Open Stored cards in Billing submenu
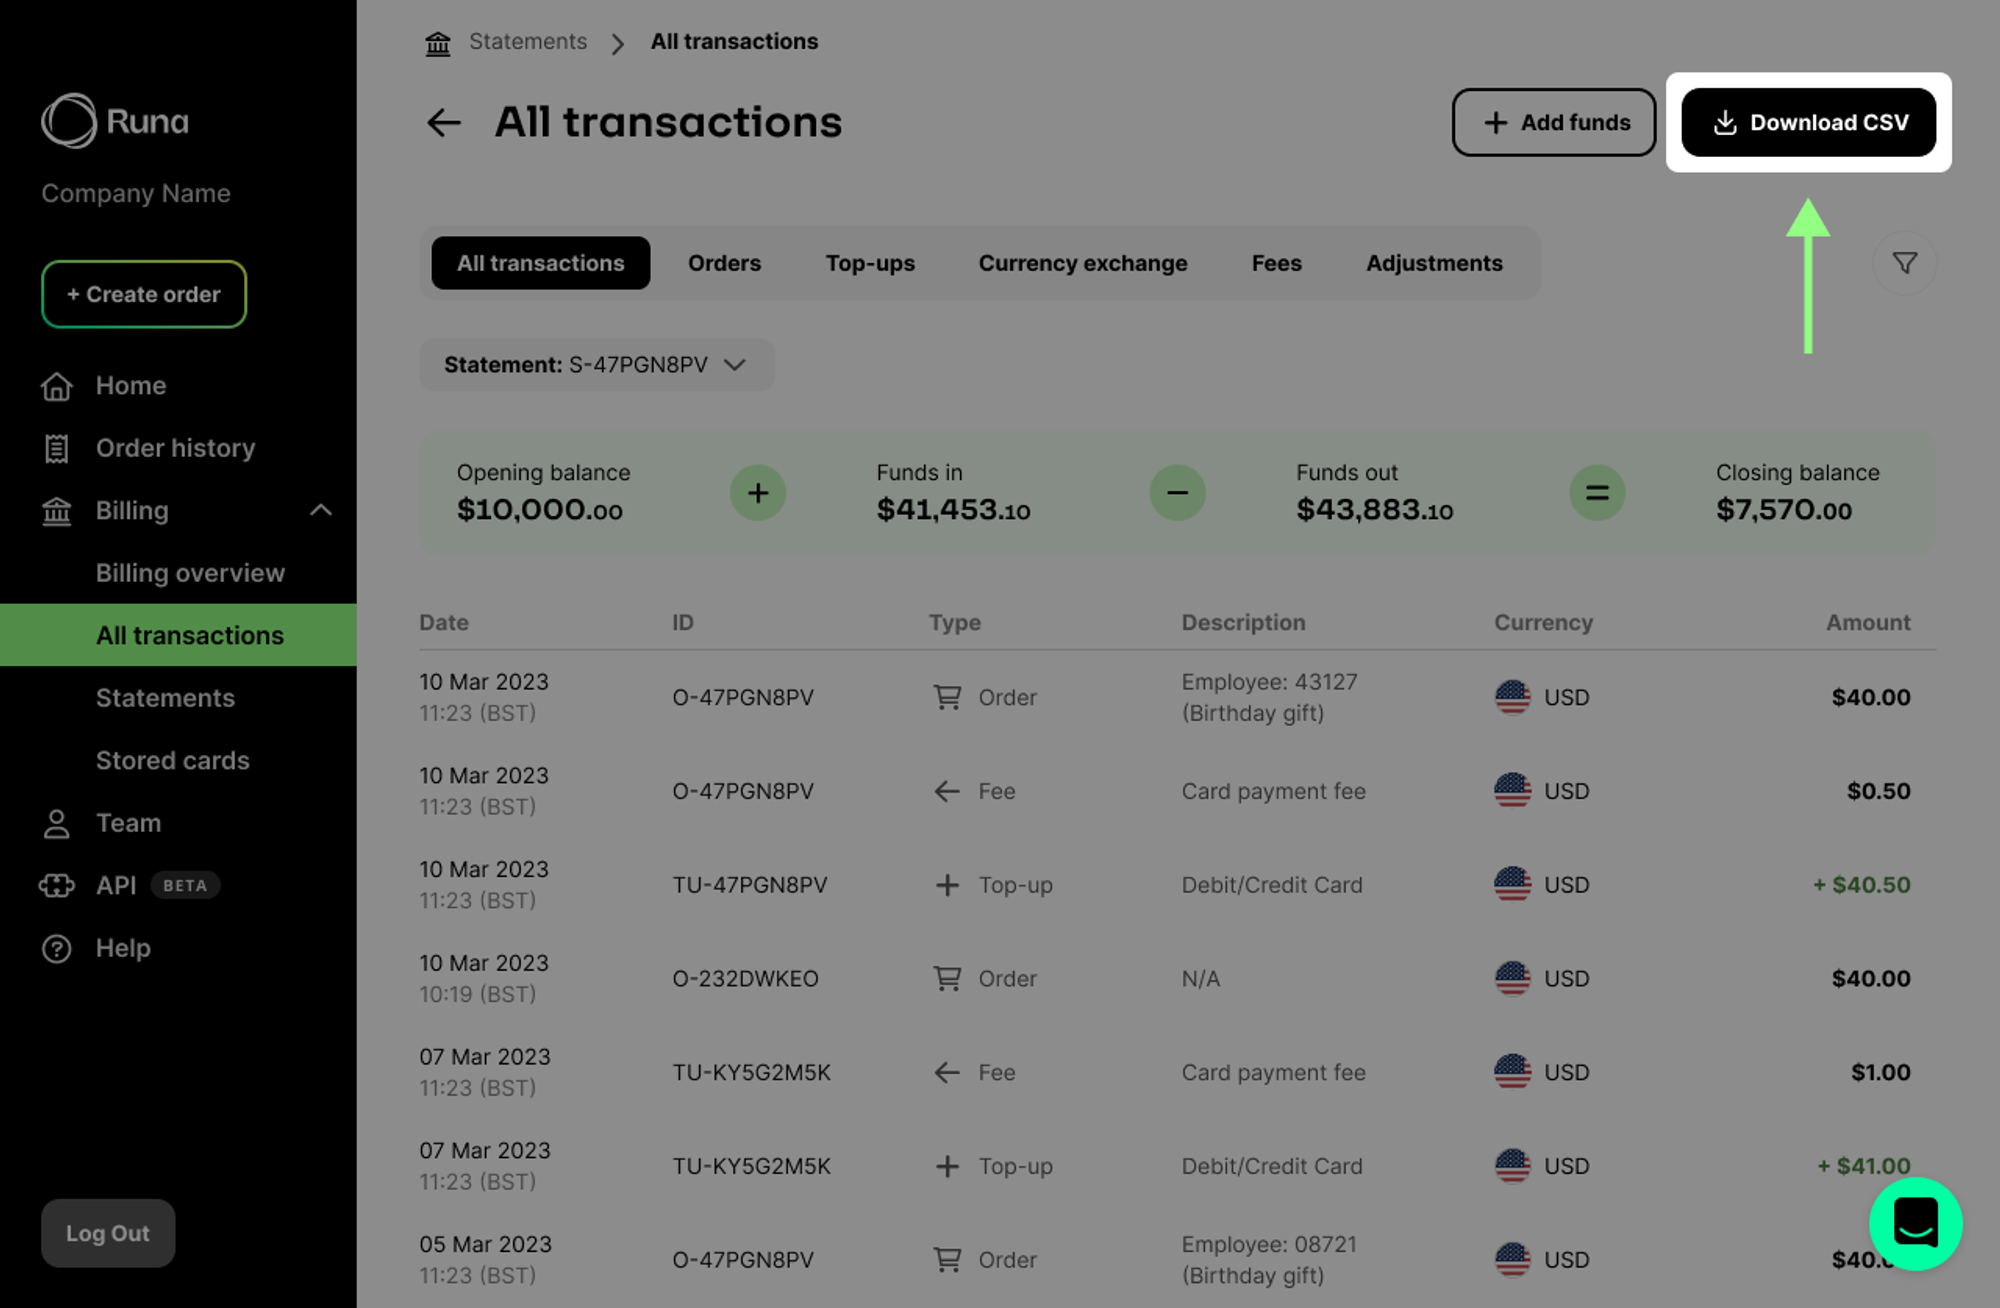 (x=172, y=761)
